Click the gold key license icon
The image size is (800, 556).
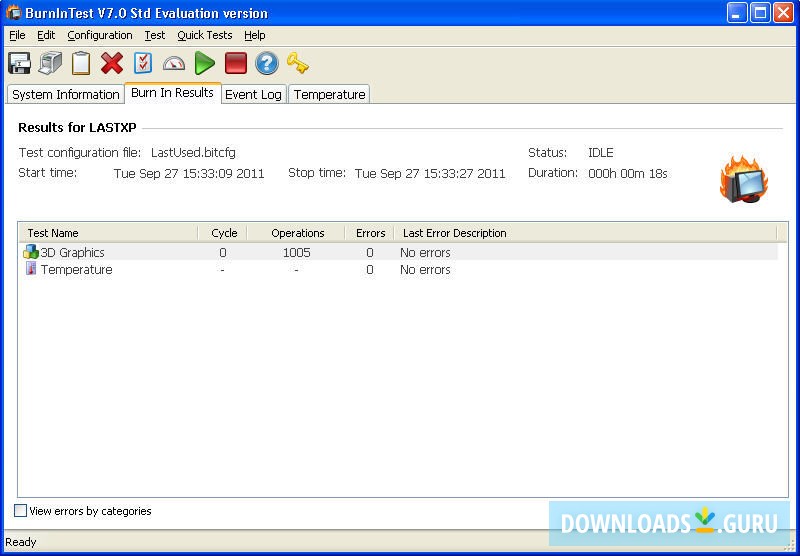tap(297, 63)
